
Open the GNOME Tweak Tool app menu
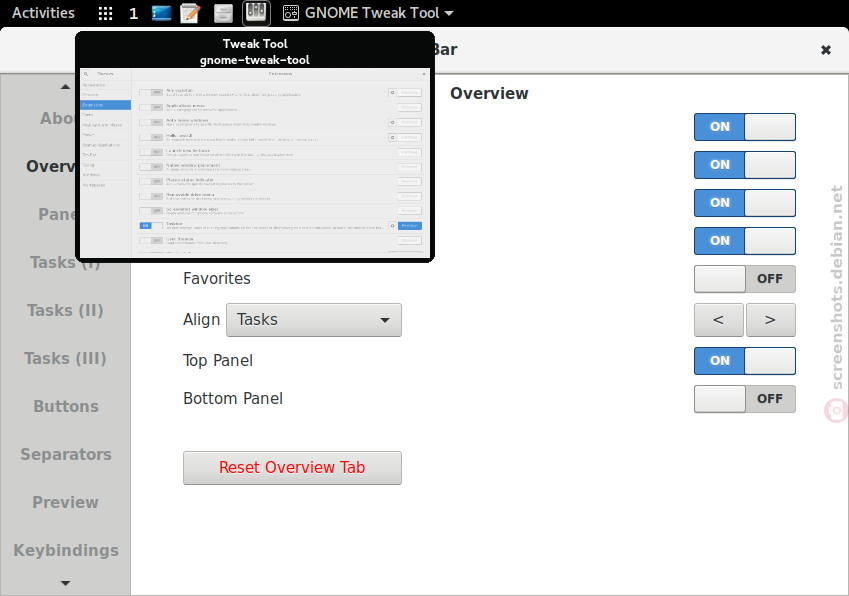[x=368, y=13]
